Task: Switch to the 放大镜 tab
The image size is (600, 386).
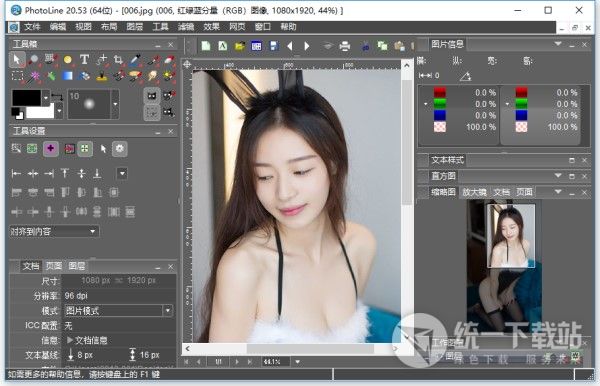Action: point(474,192)
